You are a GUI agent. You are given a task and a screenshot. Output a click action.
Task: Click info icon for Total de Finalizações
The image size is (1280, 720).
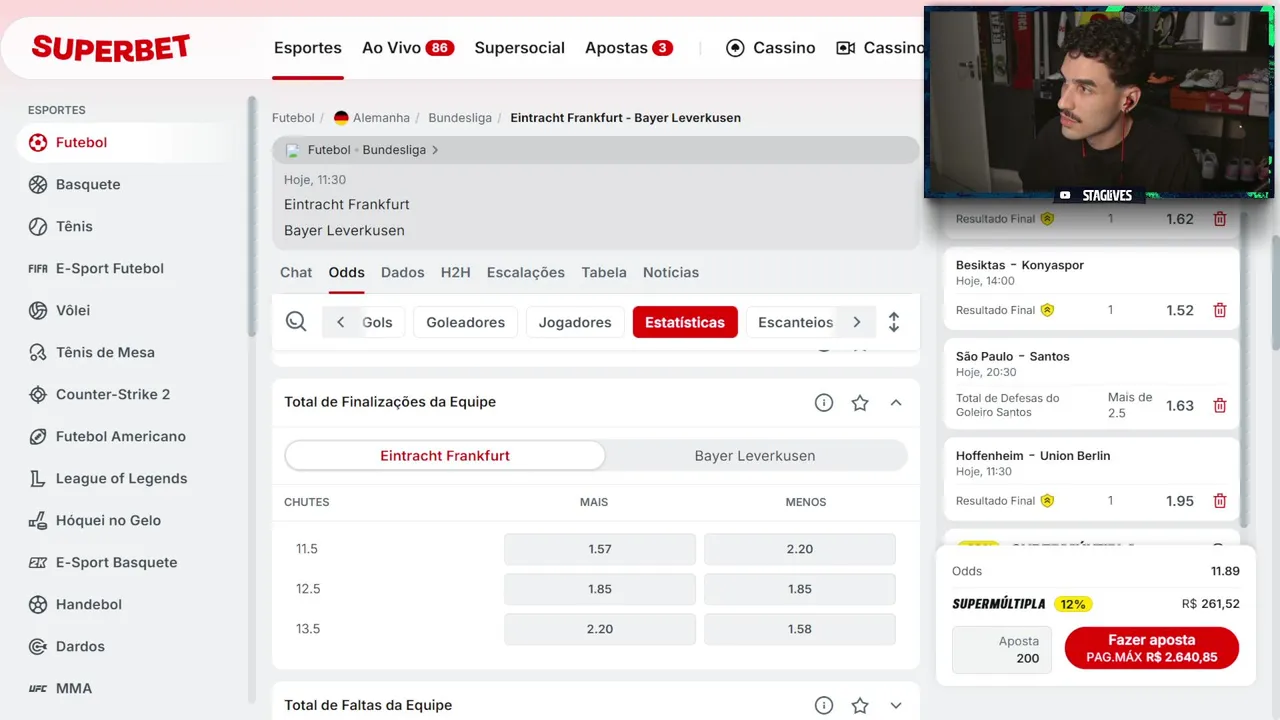[x=824, y=402]
